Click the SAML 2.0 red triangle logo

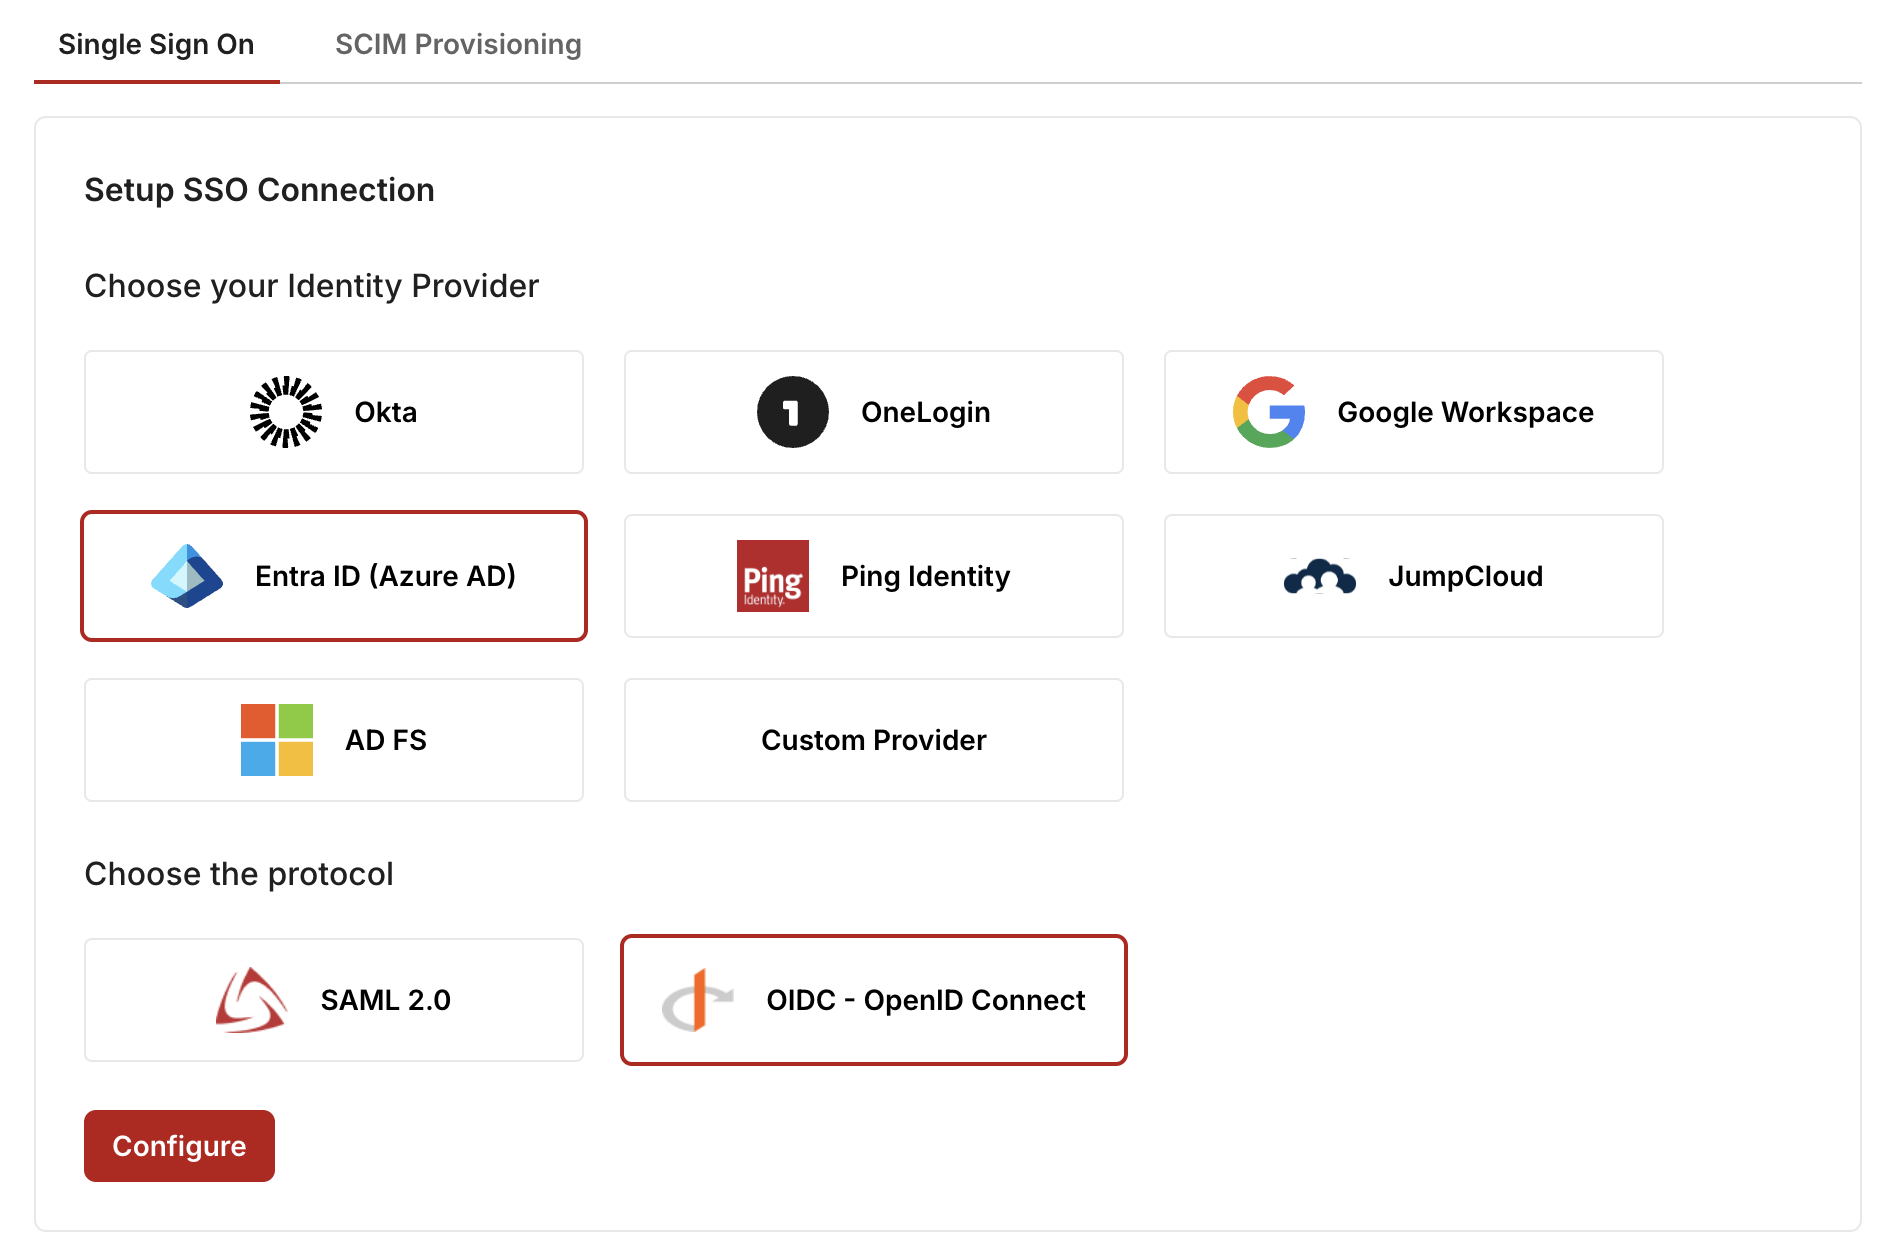click(252, 1000)
